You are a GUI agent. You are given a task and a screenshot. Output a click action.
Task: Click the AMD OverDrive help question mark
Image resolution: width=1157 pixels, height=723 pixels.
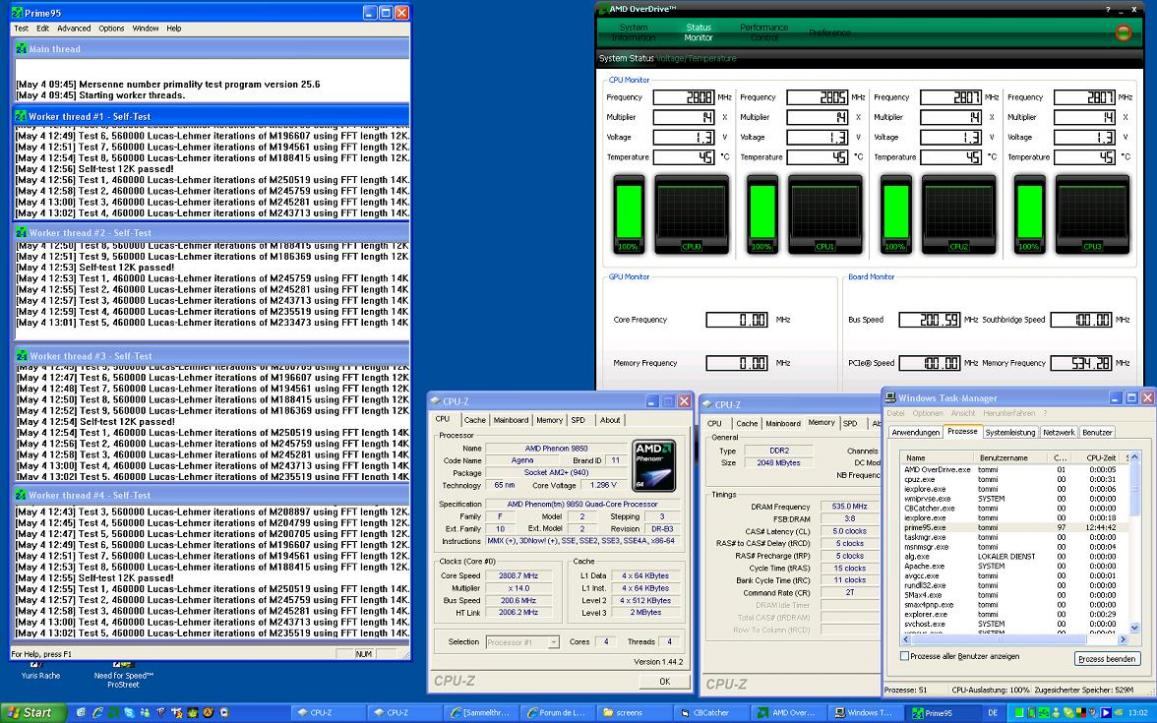tap(1108, 10)
